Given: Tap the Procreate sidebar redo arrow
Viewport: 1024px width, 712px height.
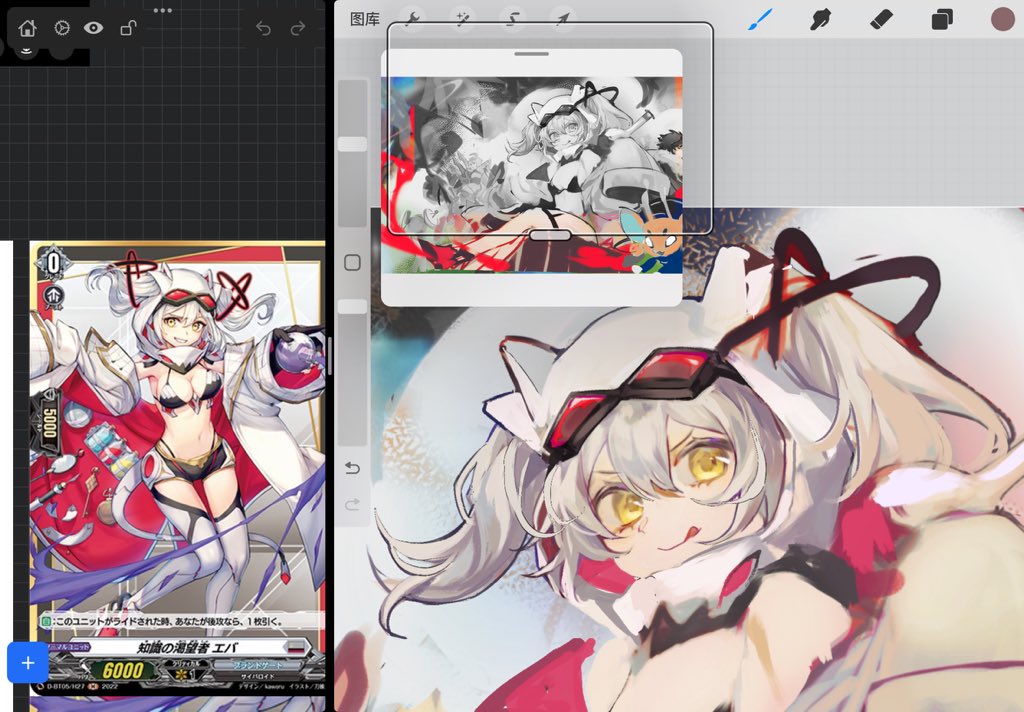Looking at the screenshot, I should 352,504.
